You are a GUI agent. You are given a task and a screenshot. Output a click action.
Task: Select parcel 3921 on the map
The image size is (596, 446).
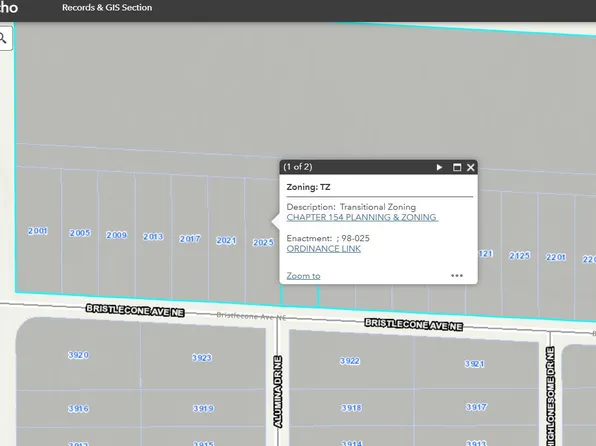pos(474,364)
